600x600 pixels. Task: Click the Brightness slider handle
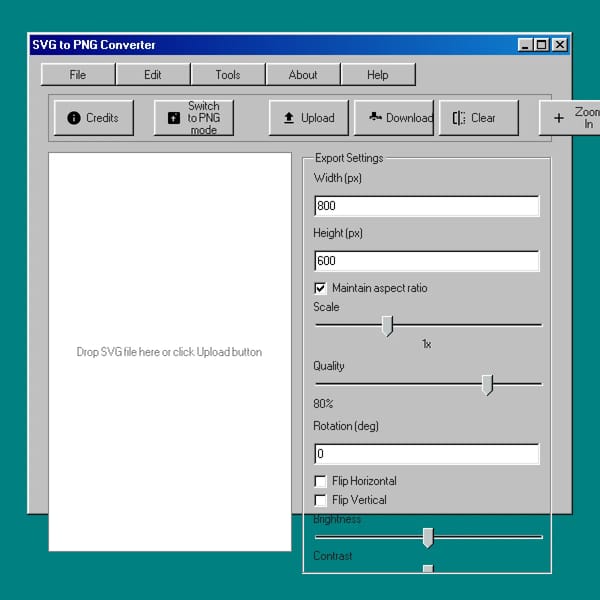(x=428, y=538)
